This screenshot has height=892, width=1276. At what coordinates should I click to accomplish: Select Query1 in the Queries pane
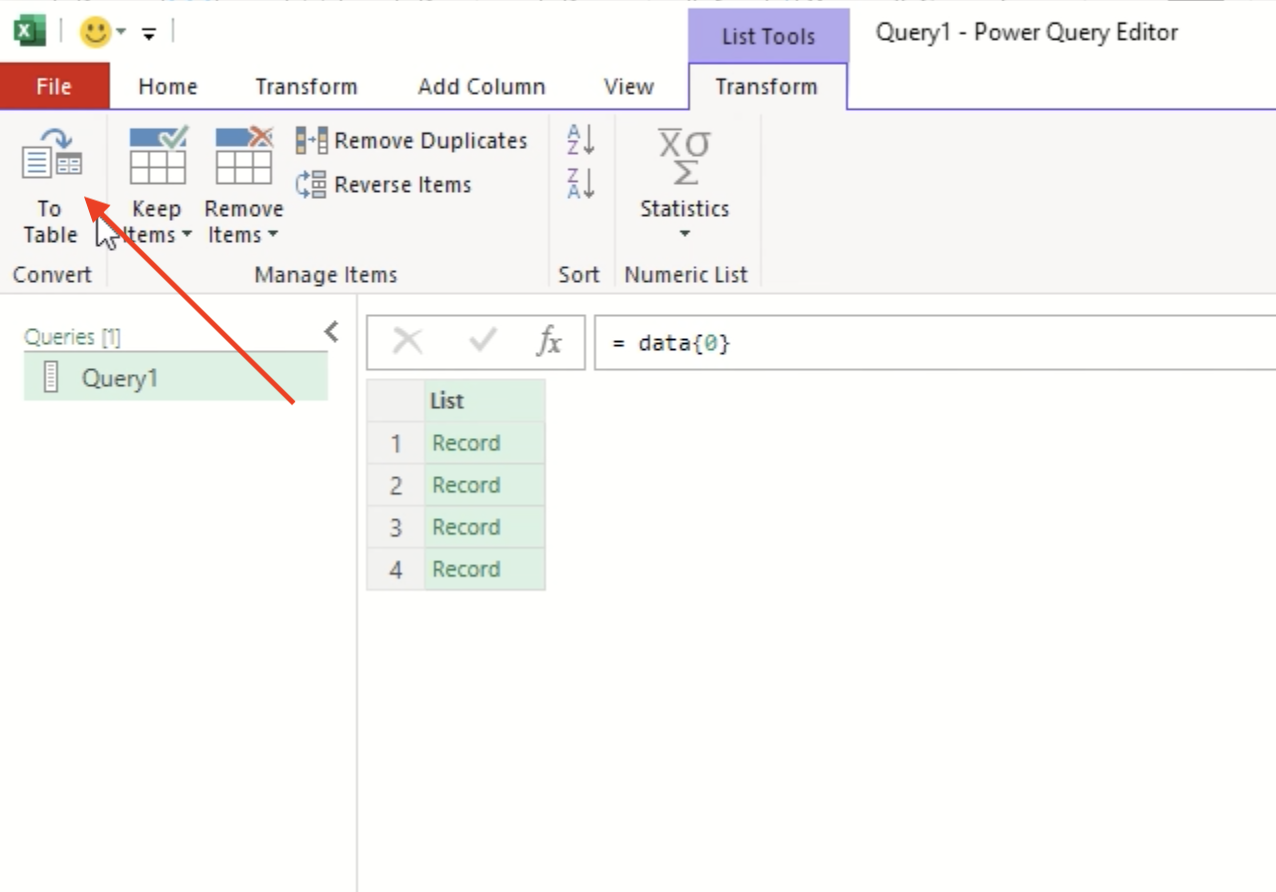(x=120, y=378)
